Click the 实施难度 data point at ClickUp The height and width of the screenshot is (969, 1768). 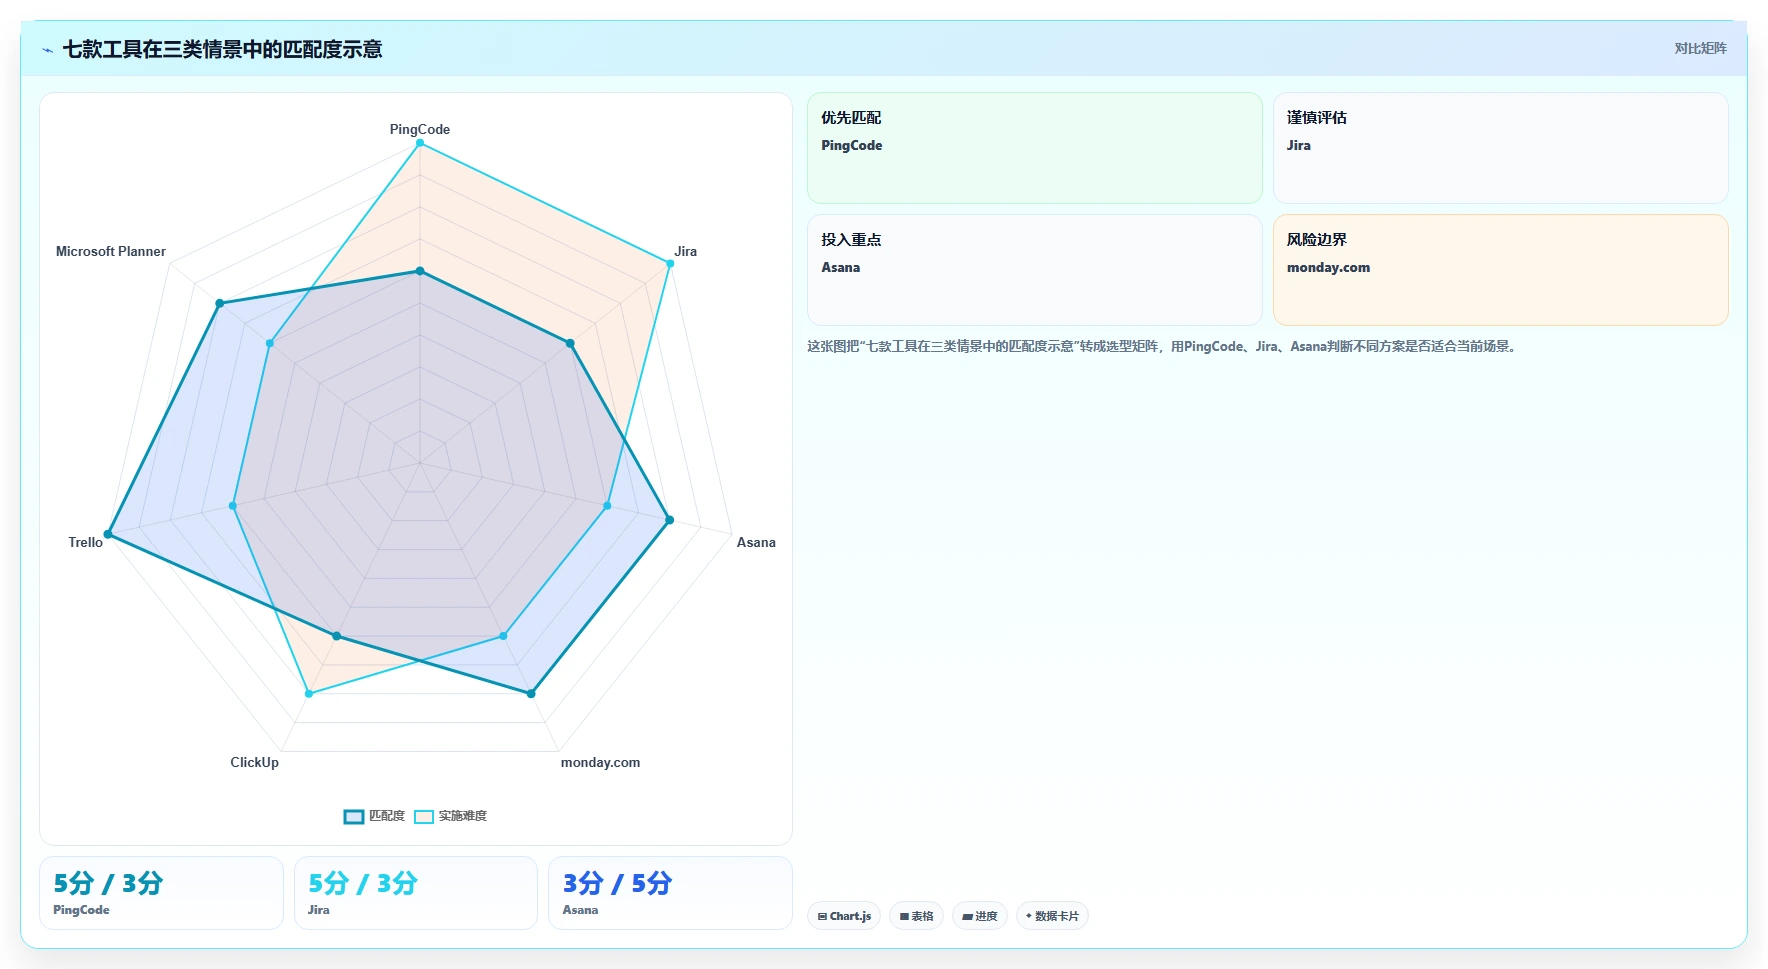pyautogui.click(x=309, y=693)
